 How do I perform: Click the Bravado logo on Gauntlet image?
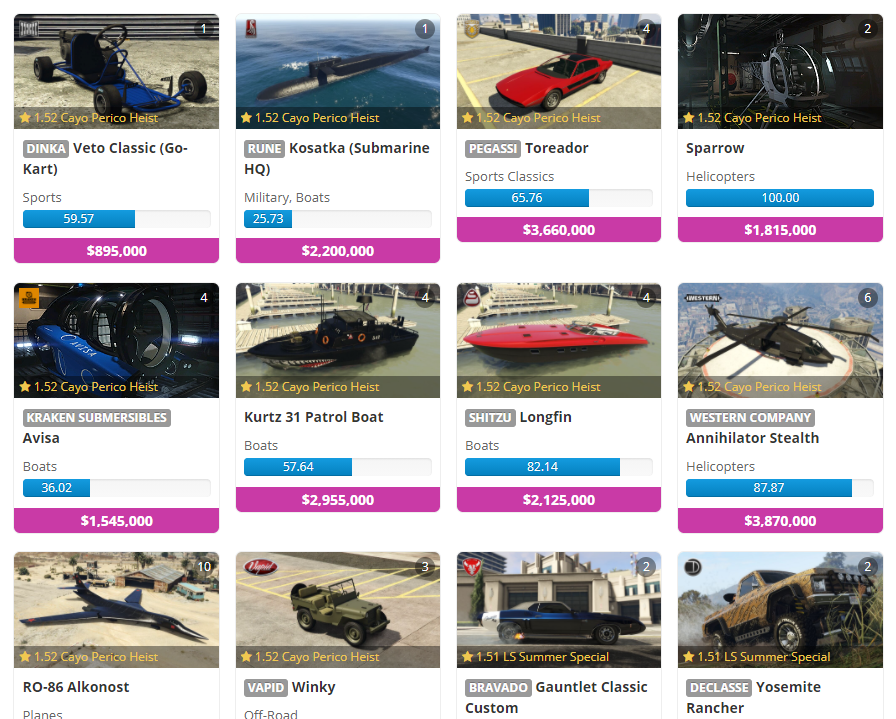coord(471,567)
